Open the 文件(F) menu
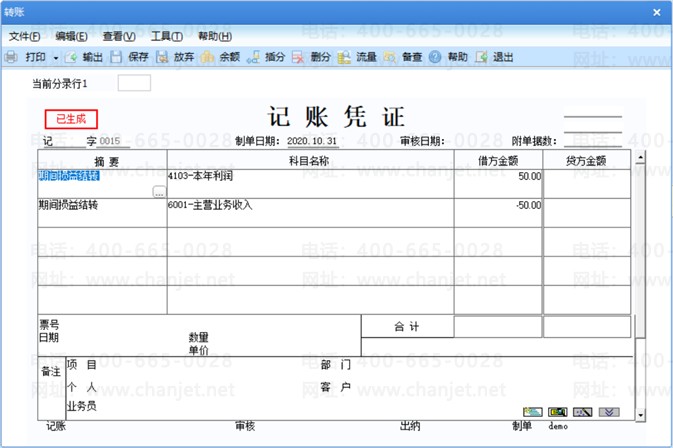673x448 pixels. click(x=24, y=36)
